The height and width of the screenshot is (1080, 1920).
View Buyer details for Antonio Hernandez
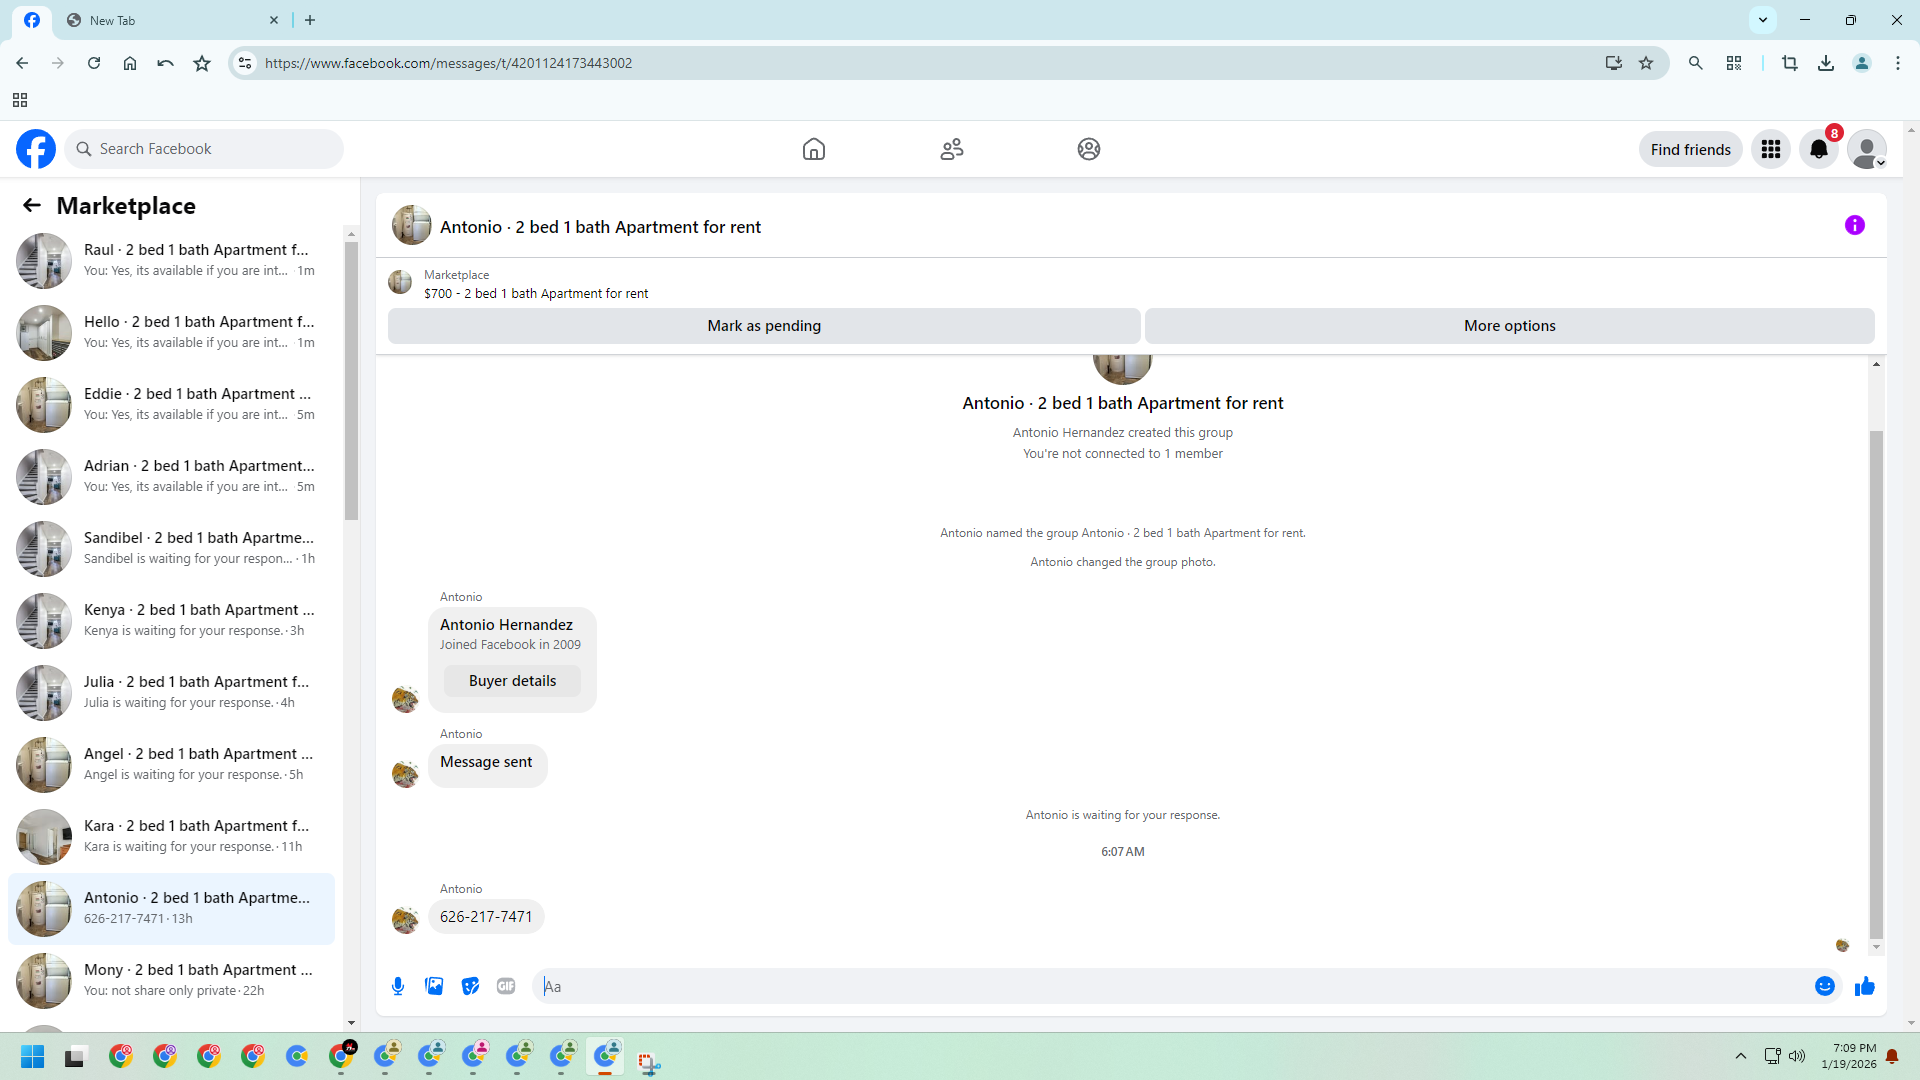coord(512,681)
